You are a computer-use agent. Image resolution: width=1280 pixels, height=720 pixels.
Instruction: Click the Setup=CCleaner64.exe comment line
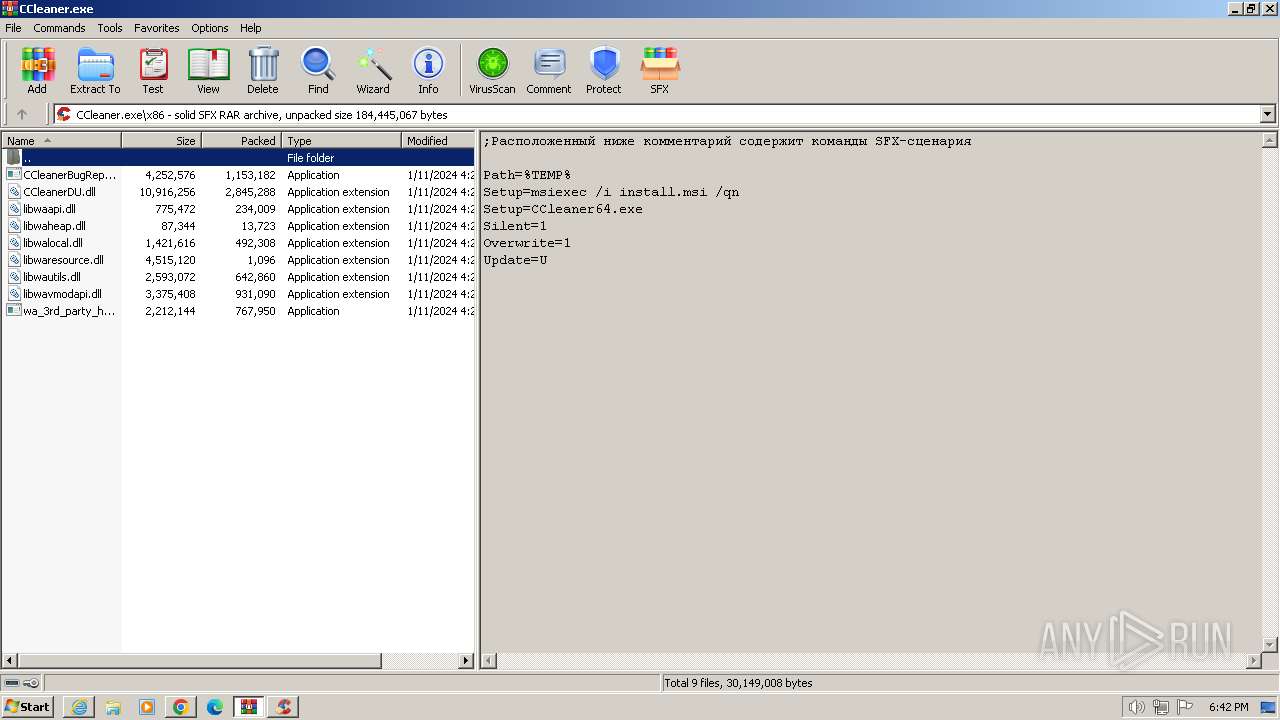[x=563, y=209]
